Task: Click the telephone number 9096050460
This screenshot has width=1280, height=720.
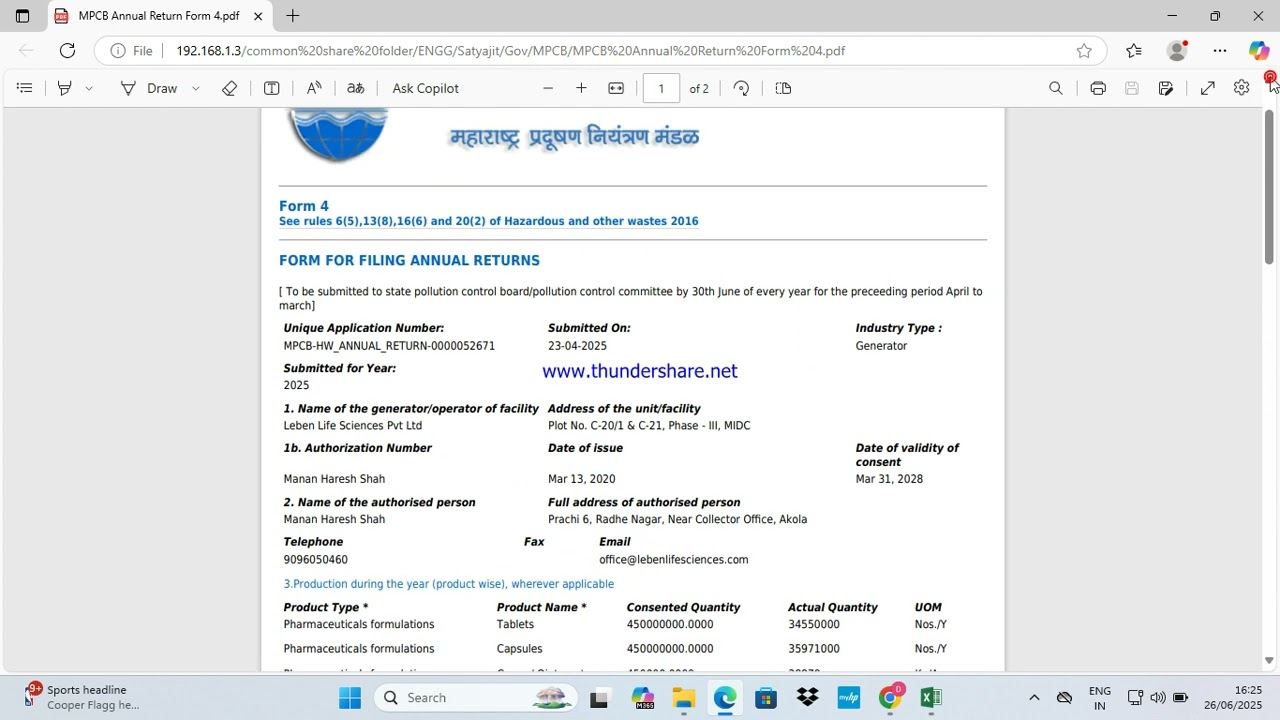Action: point(316,560)
